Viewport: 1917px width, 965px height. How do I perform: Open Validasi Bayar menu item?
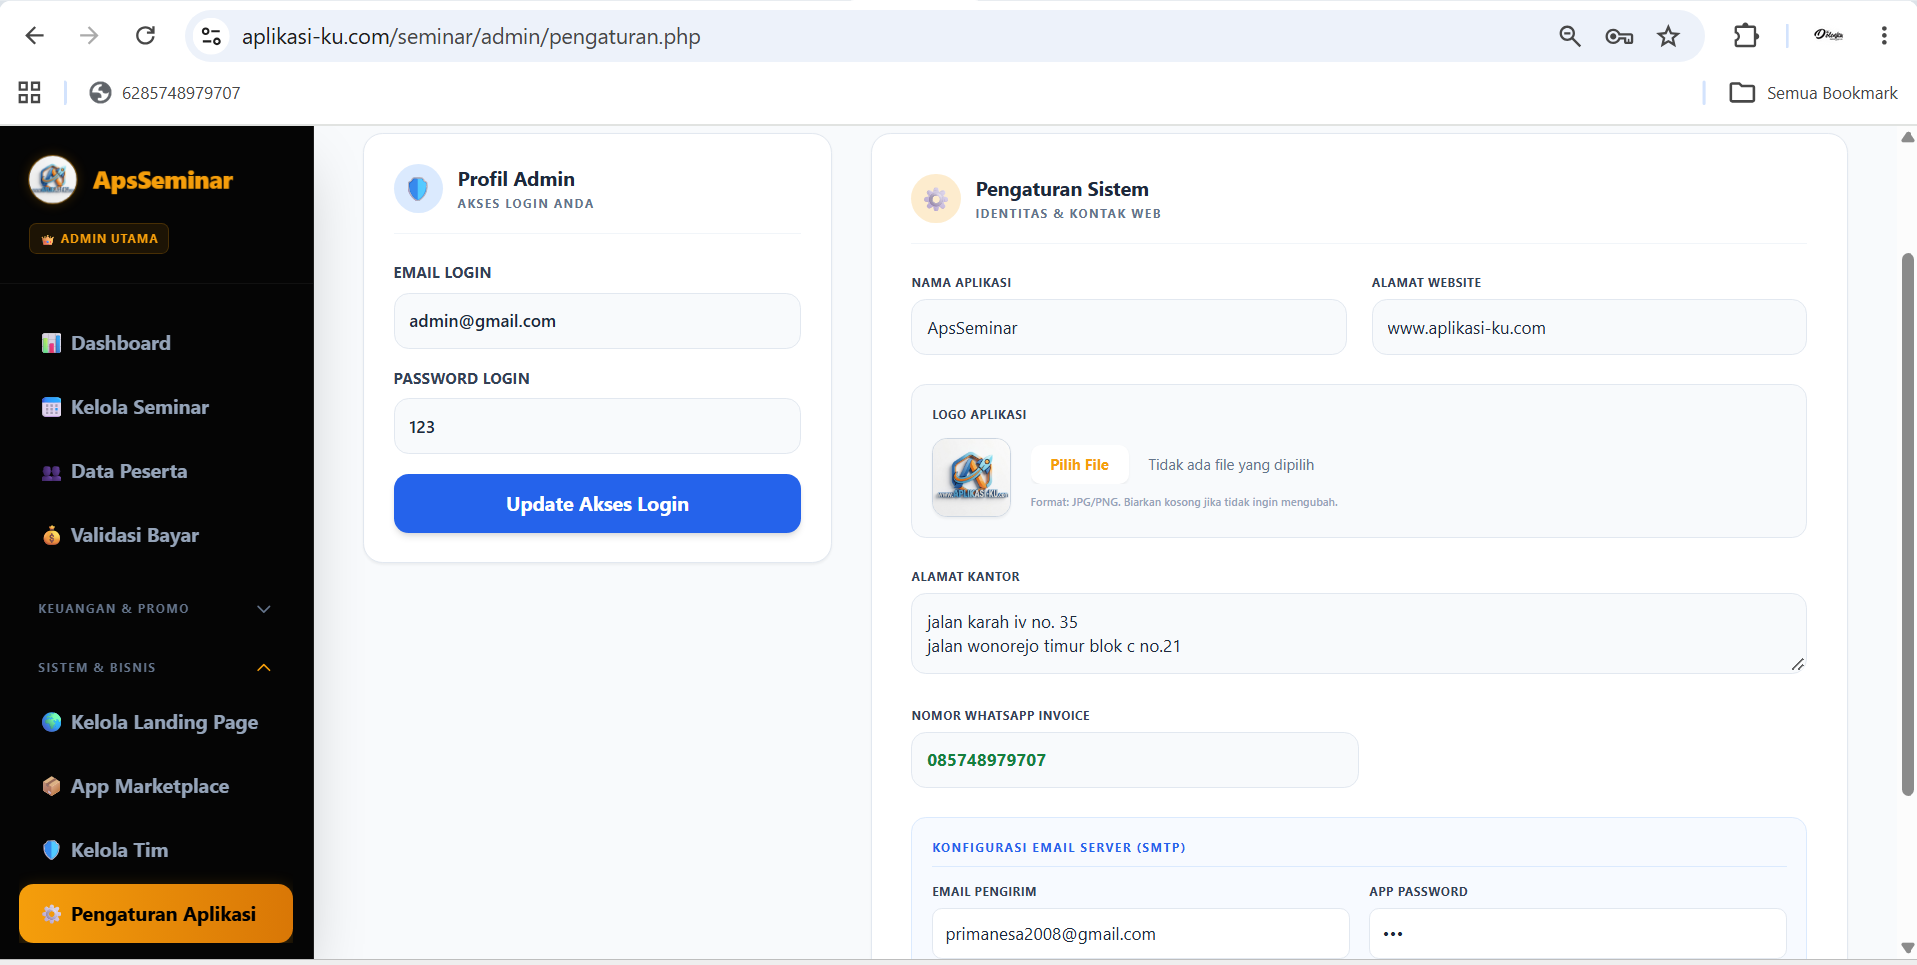120,535
